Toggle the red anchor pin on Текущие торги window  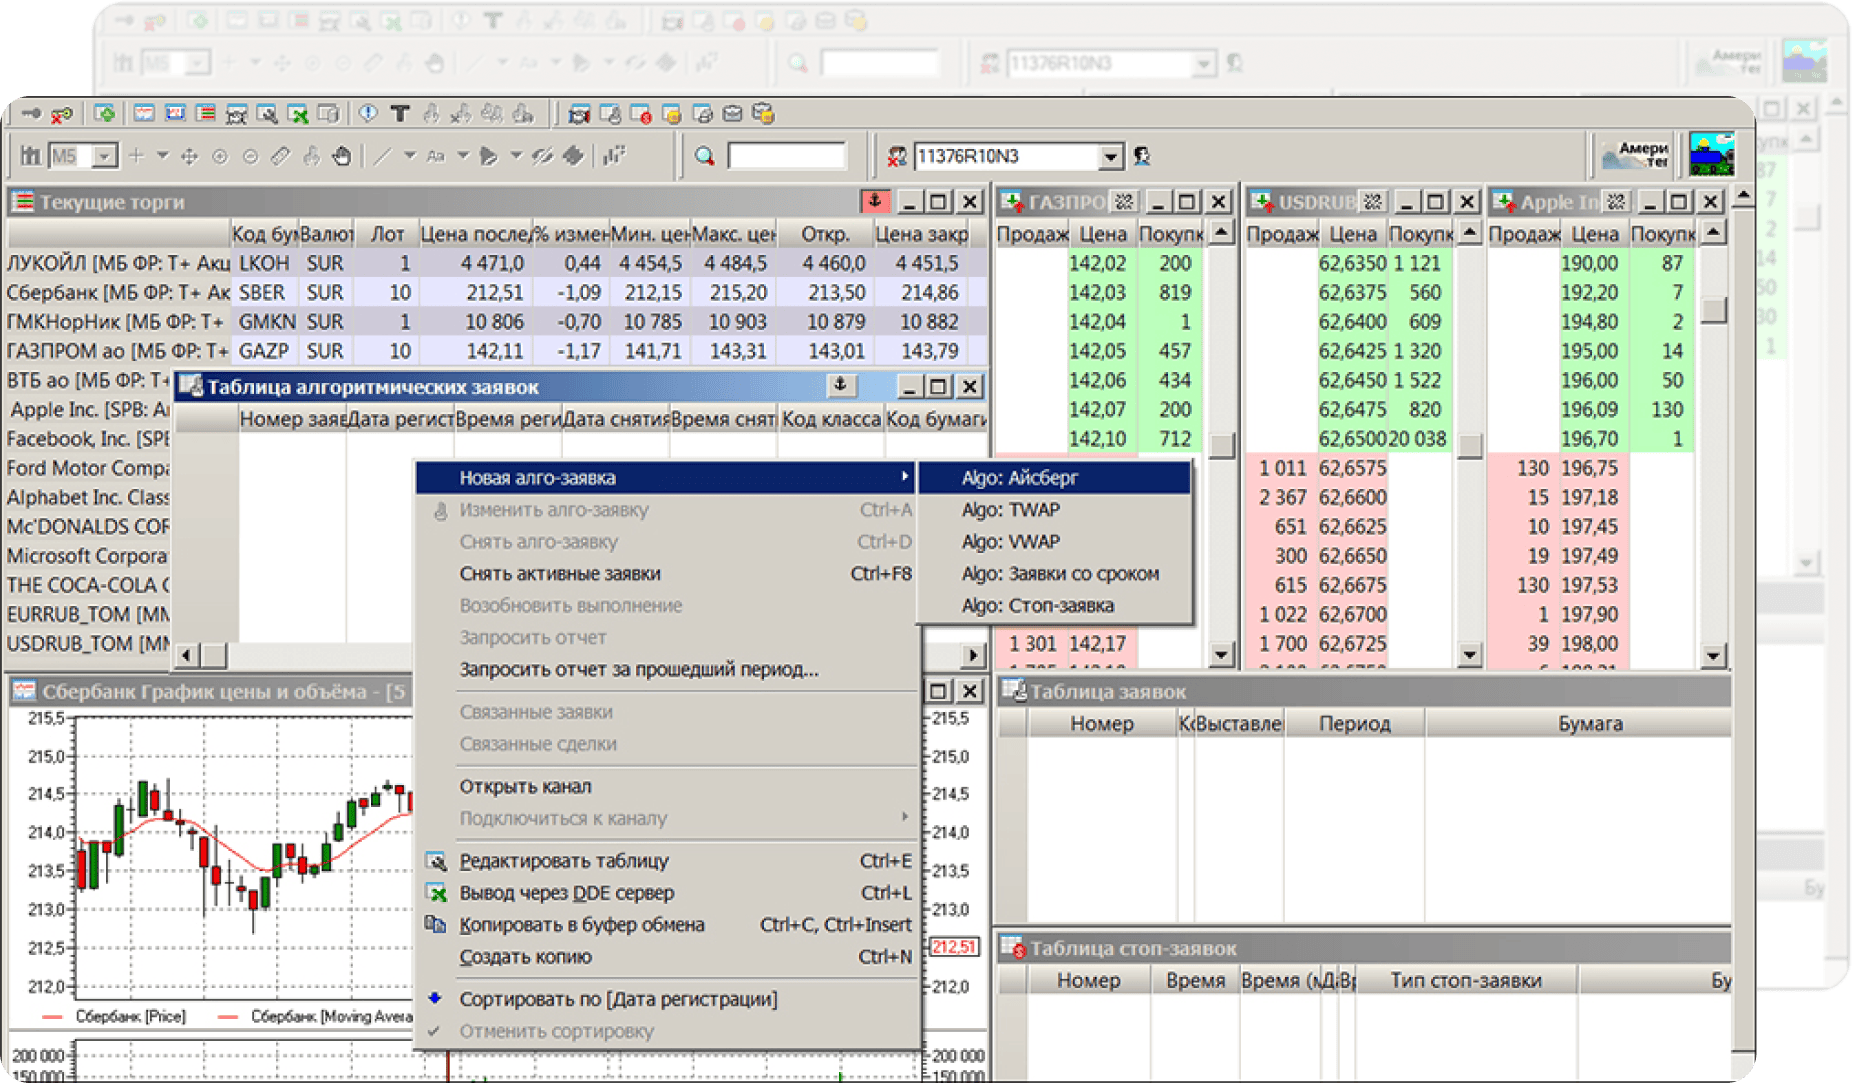[875, 202]
